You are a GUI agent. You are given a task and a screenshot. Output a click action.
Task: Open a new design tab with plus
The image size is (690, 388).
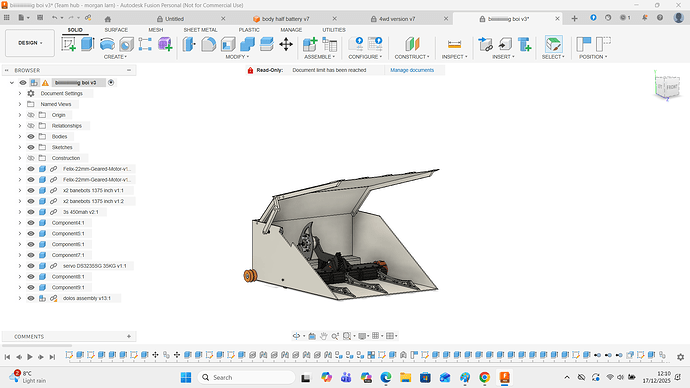pyautogui.click(x=574, y=18)
